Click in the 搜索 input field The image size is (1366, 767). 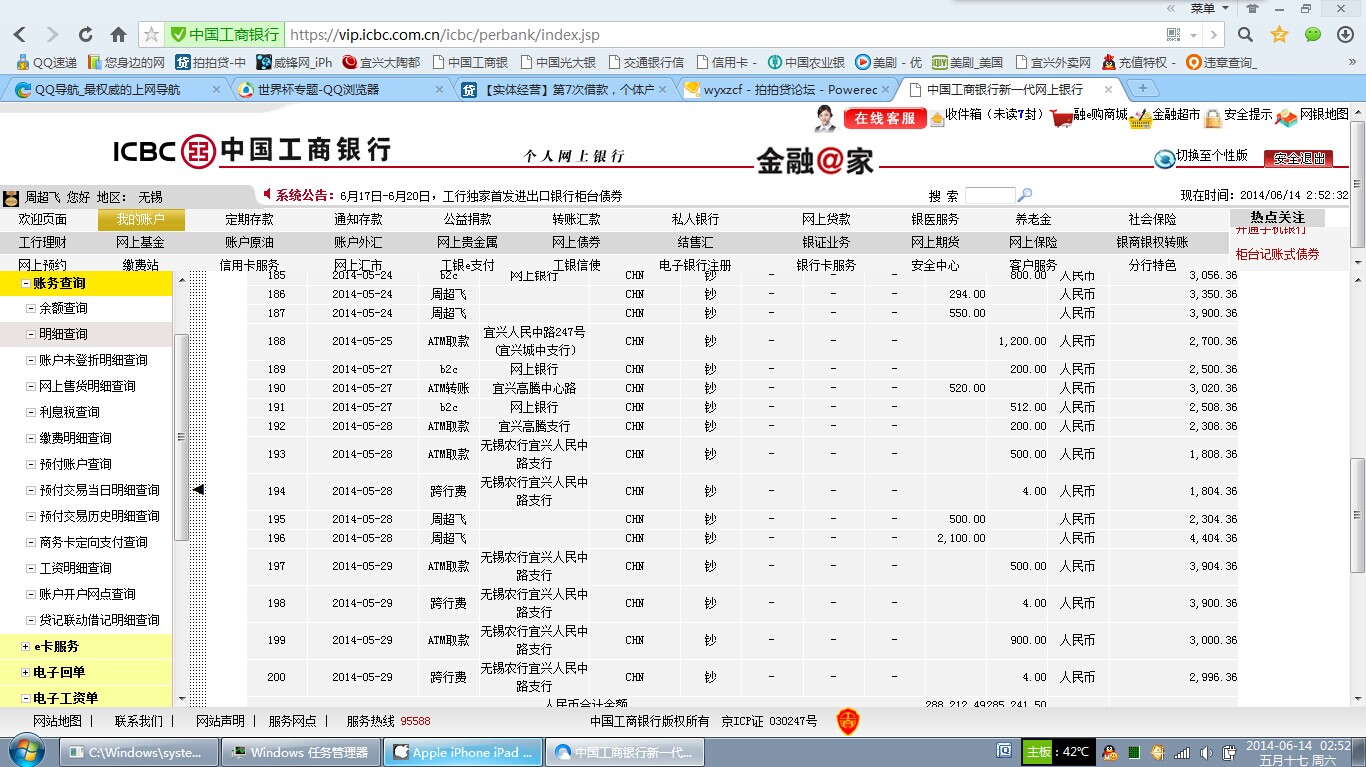[989, 196]
